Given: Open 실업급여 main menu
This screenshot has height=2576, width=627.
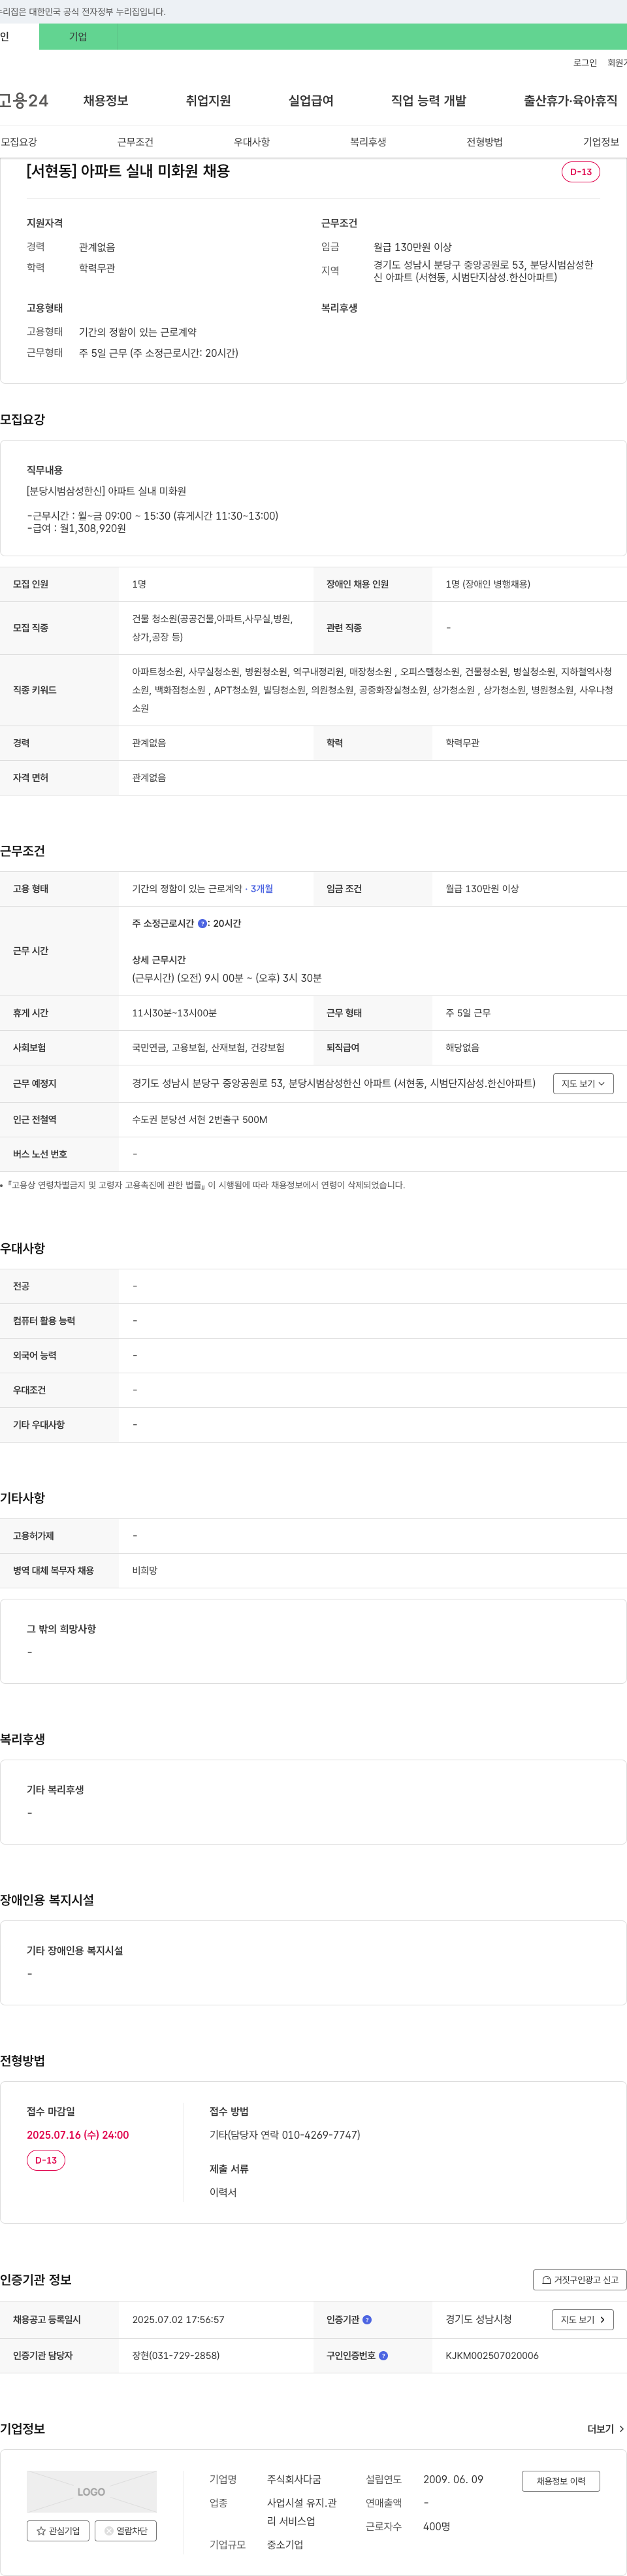Looking at the screenshot, I should point(311,101).
